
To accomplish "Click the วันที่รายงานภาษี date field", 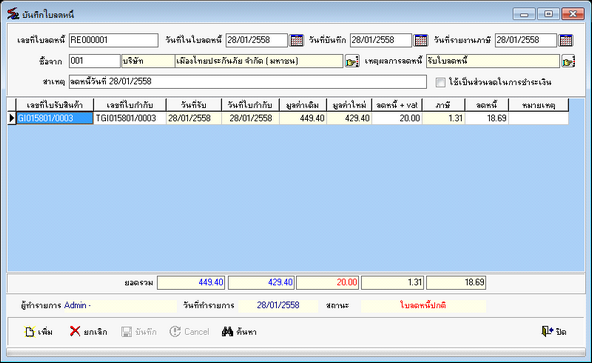I will 526,40.
